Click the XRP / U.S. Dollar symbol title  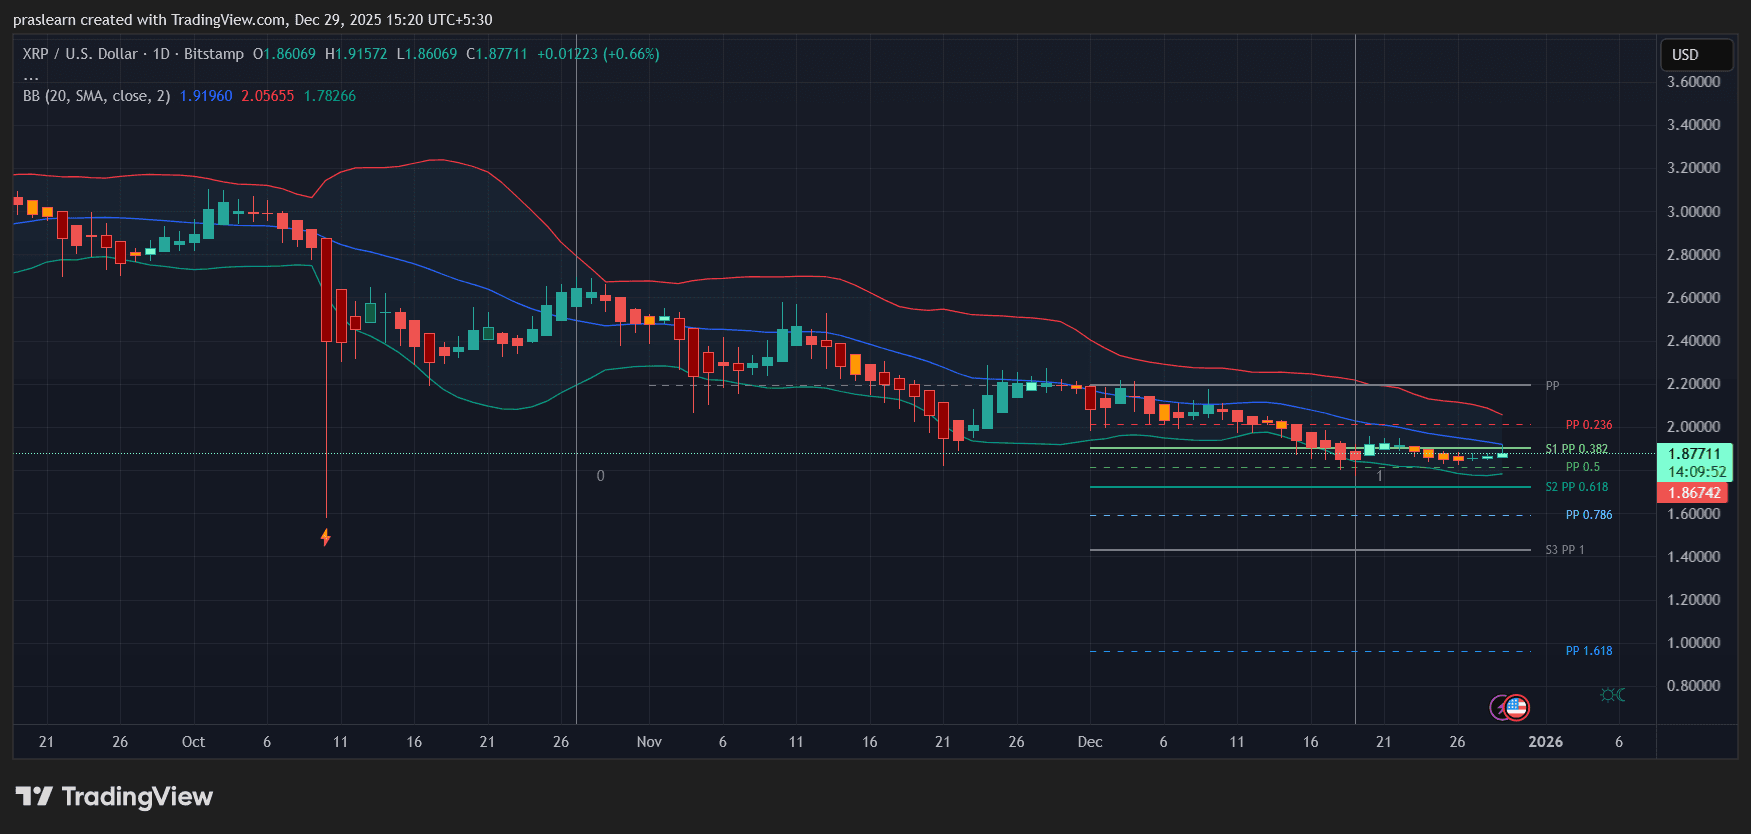tap(80, 54)
